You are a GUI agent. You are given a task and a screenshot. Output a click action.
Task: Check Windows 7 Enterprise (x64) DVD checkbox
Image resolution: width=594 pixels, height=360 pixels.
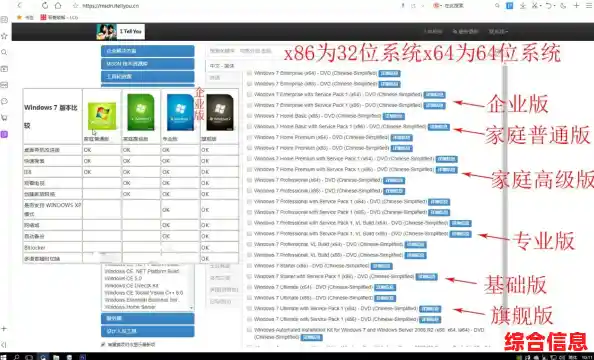[x=249, y=73]
